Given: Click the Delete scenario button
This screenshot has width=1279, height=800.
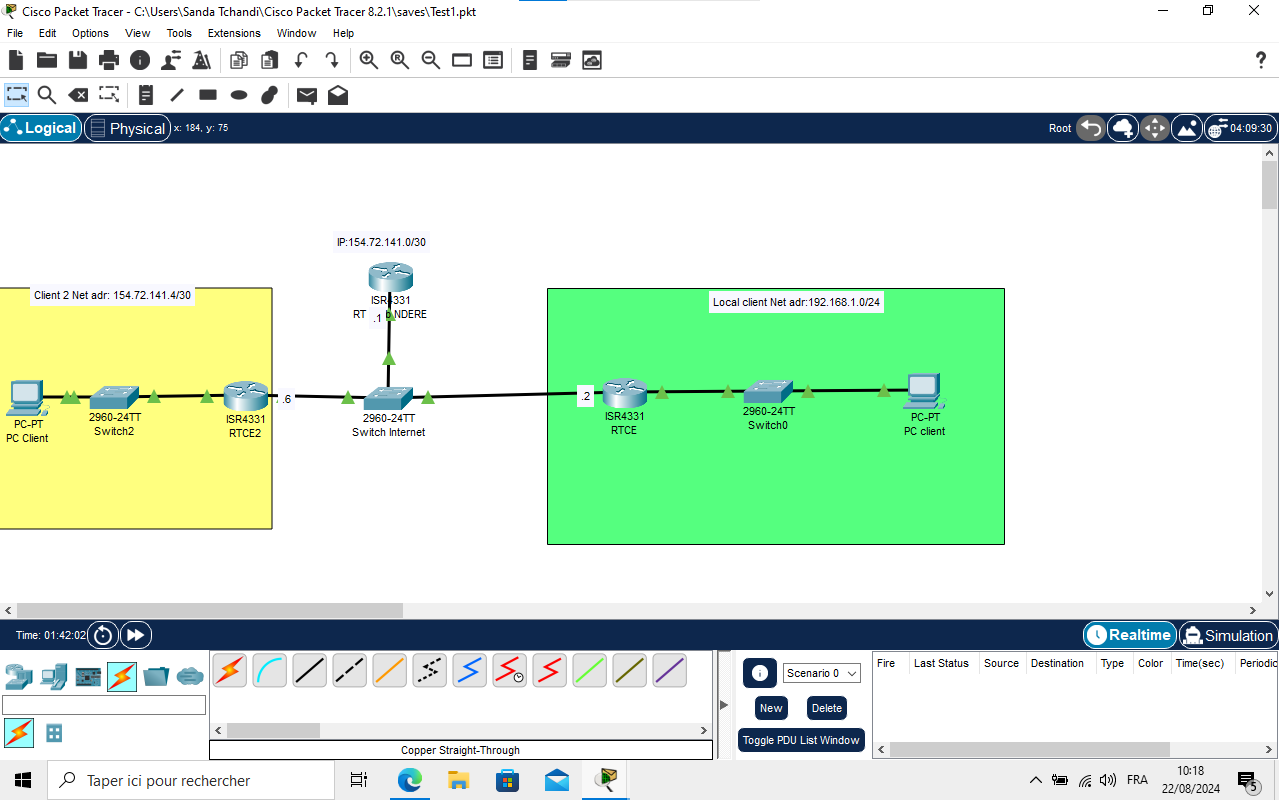Looking at the screenshot, I should [827, 708].
